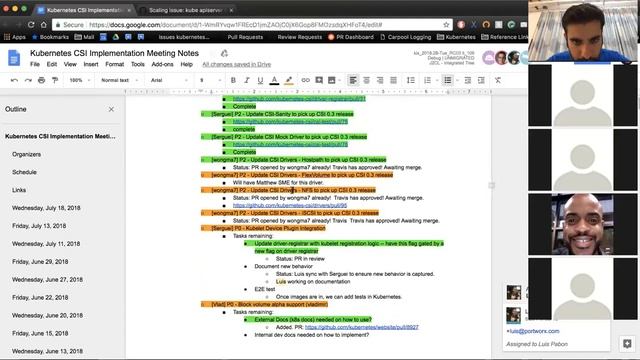Open the Edit menu
The image size is (640, 360).
click(x=52, y=64)
